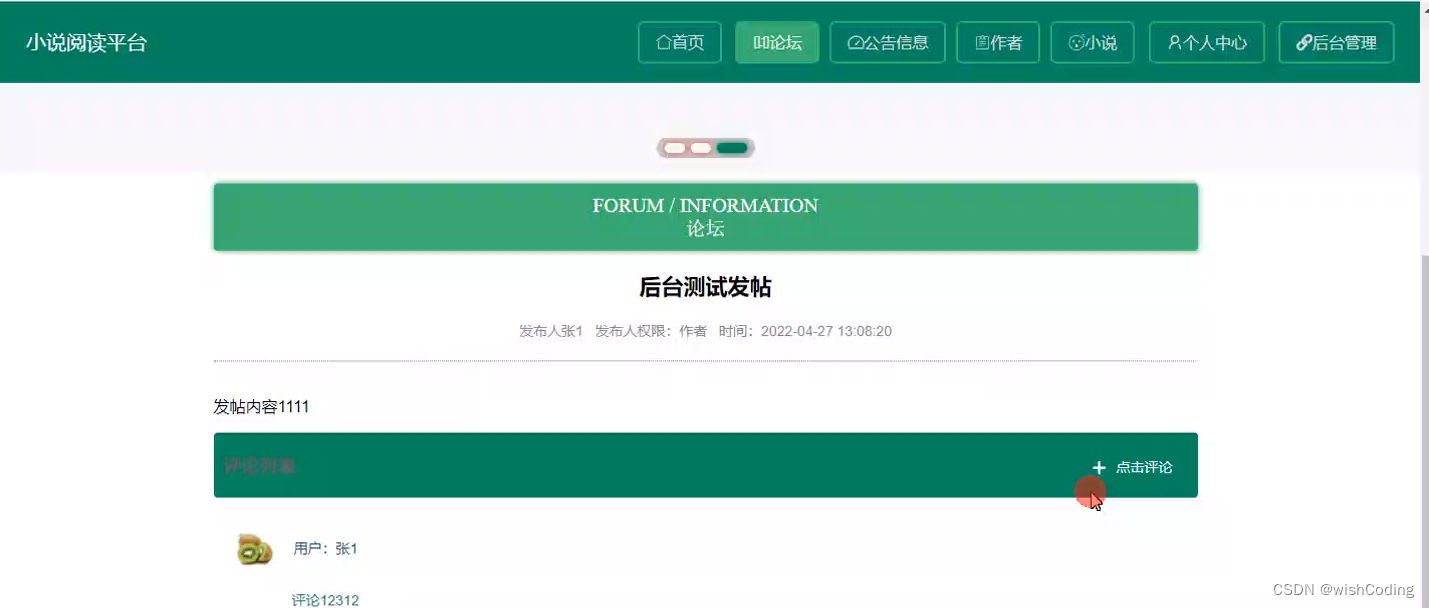The width and height of the screenshot is (1429, 608).
Task: Click the profile icon on 作者
Action: (982, 42)
